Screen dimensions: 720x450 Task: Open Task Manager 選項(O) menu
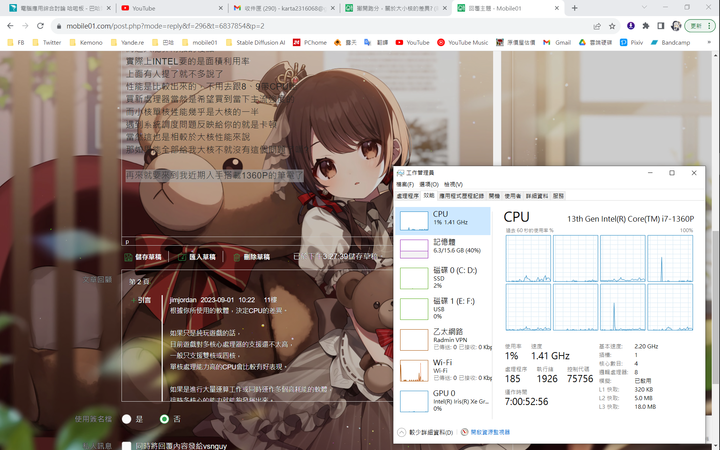click(429, 184)
